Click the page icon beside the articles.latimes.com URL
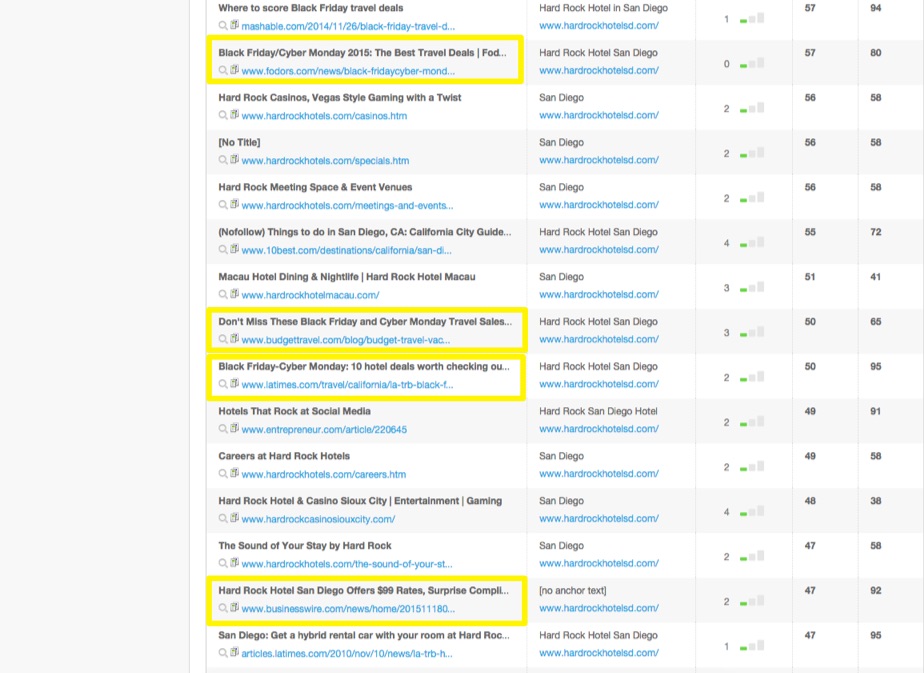The width and height of the screenshot is (924, 673). tap(235, 652)
